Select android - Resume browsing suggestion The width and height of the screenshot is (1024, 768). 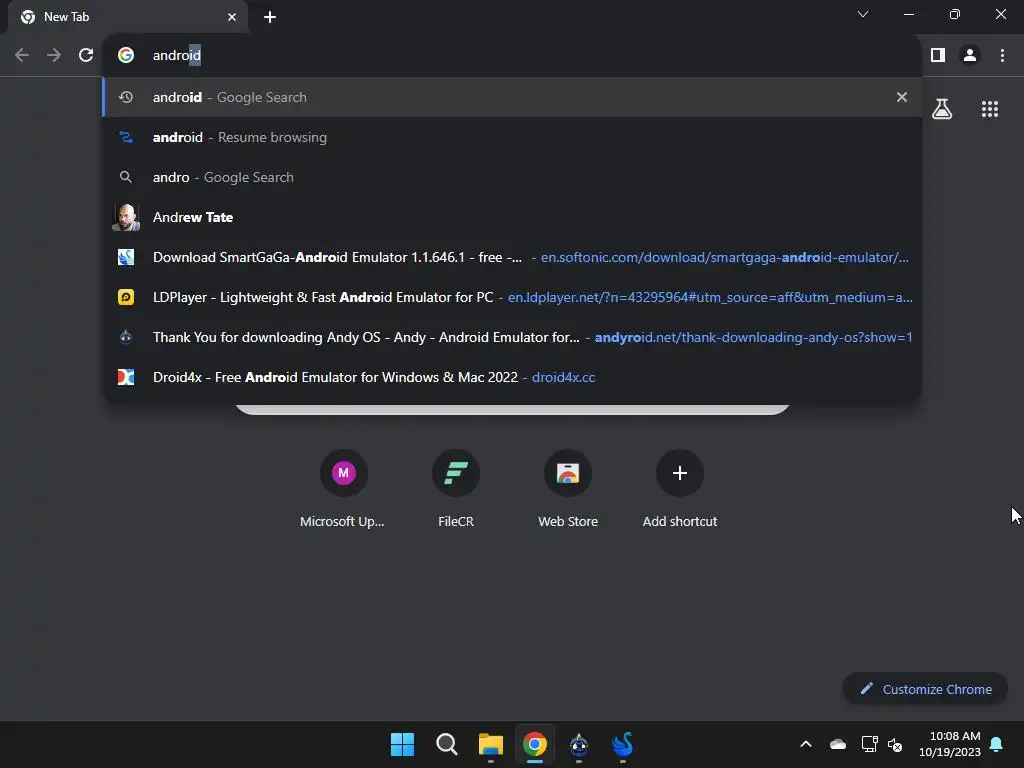[512, 137]
